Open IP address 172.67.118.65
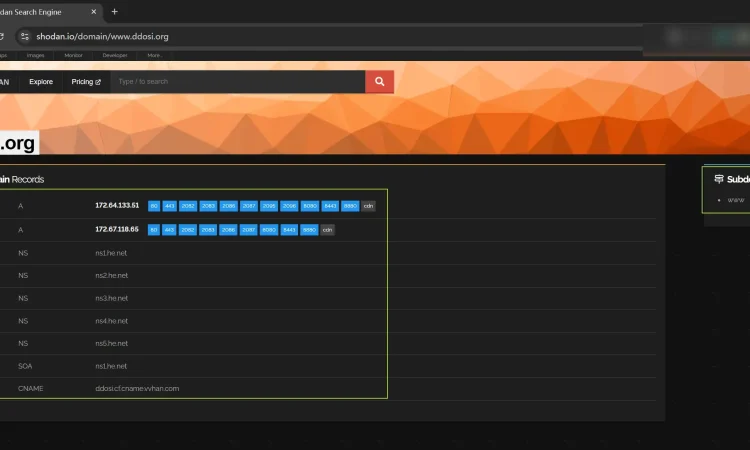The height and width of the screenshot is (450, 750). (117, 230)
